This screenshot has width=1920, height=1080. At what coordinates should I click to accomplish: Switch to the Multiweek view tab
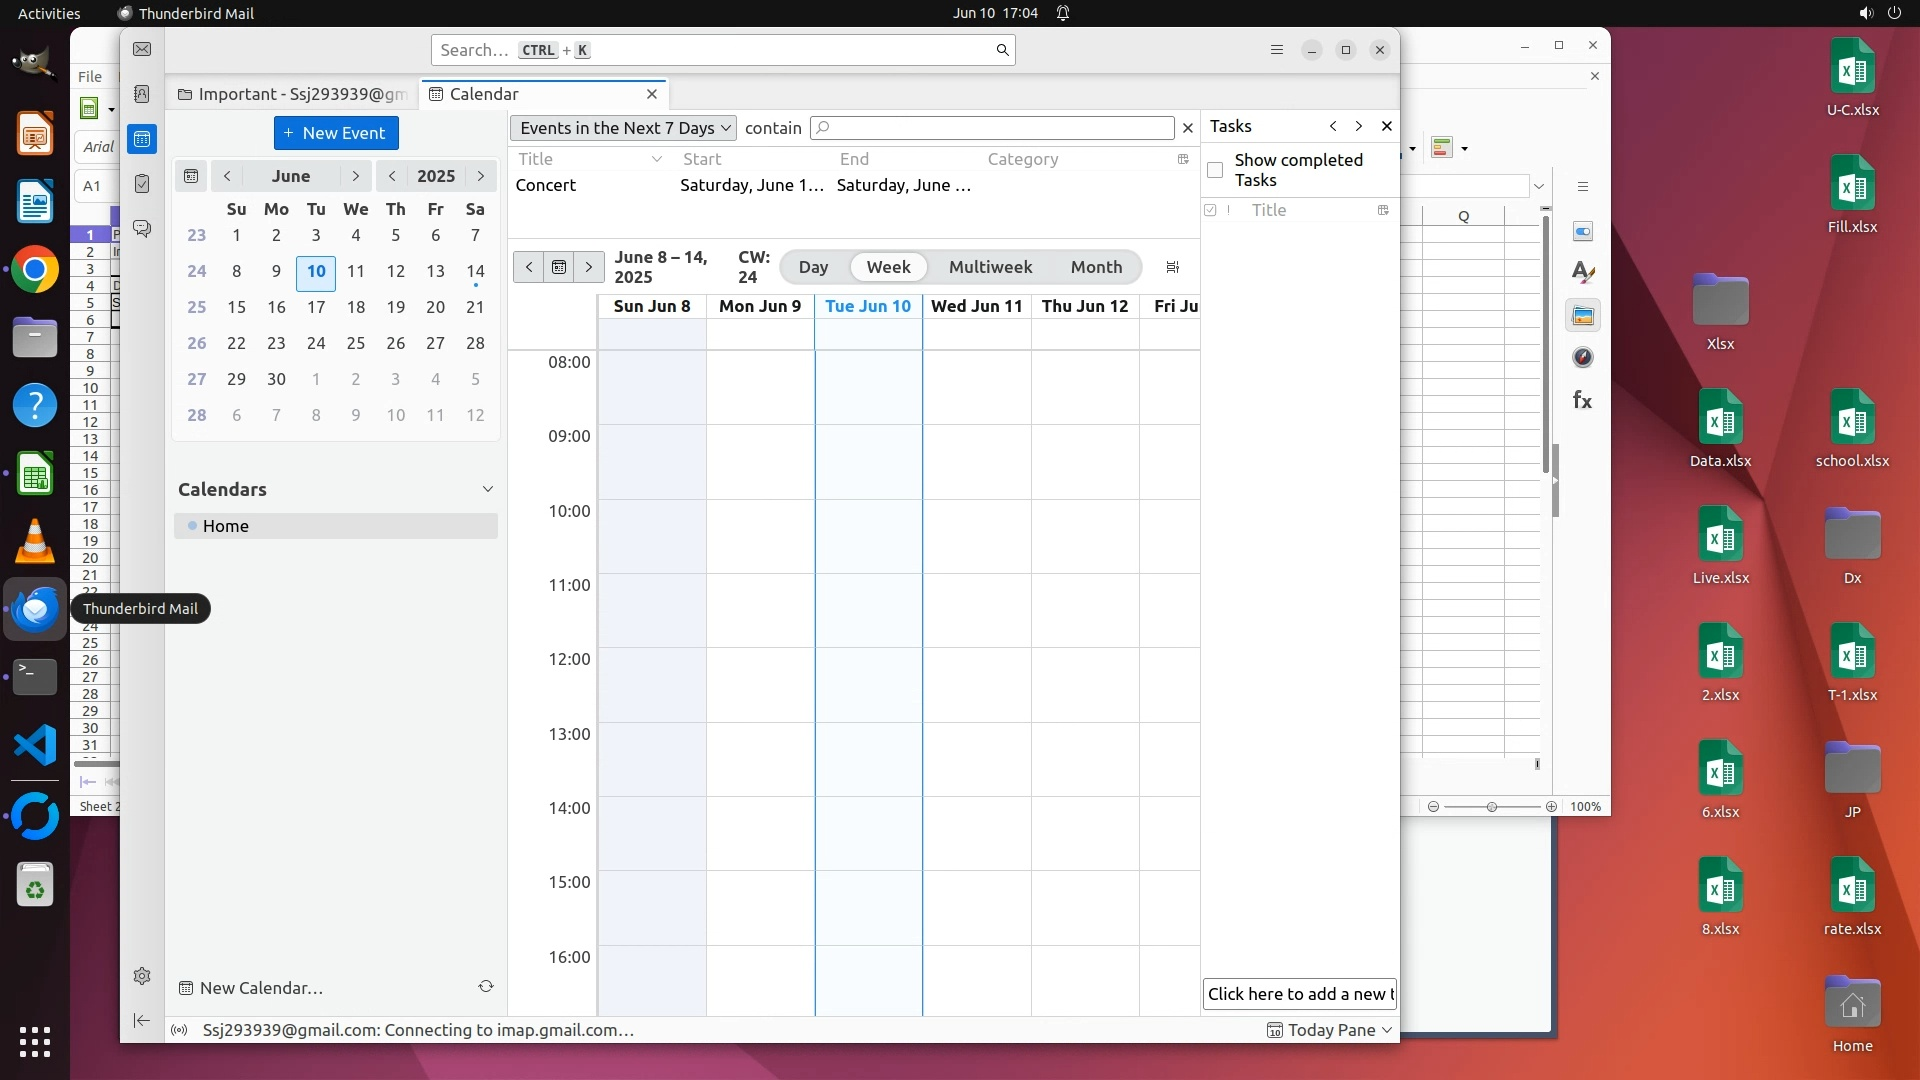(x=990, y=267)
